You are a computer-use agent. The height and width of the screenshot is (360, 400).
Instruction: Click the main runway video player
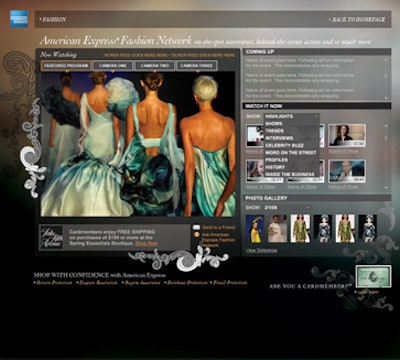tap(138, 144)
